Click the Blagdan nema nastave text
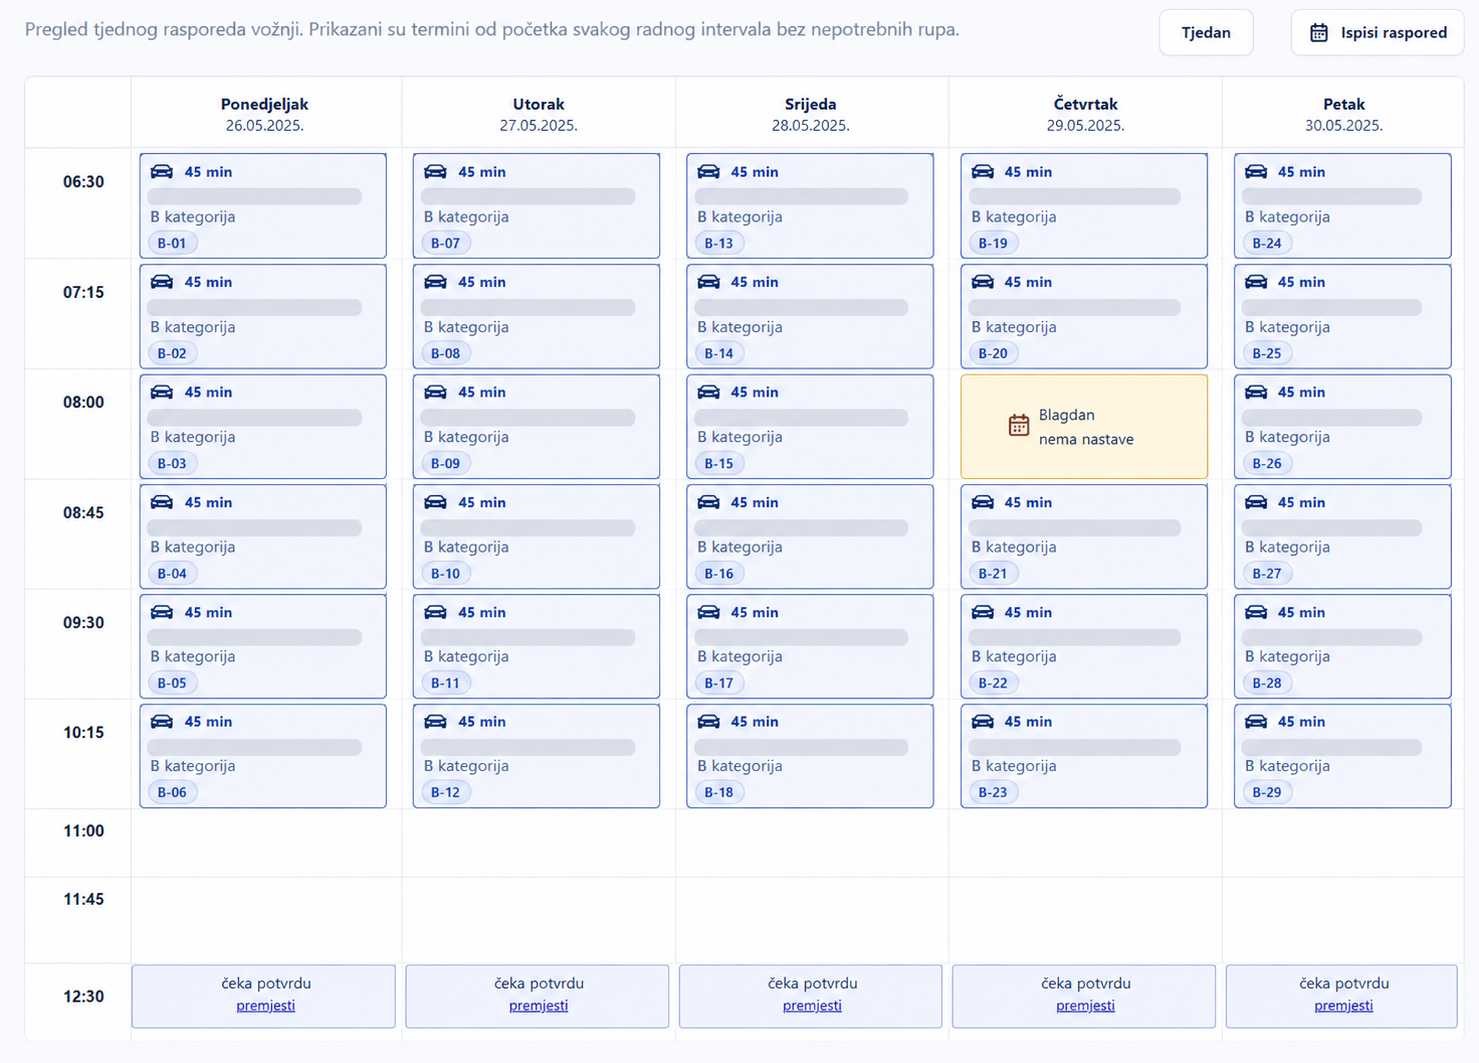1479x1063 pixels. point(1086,427)
